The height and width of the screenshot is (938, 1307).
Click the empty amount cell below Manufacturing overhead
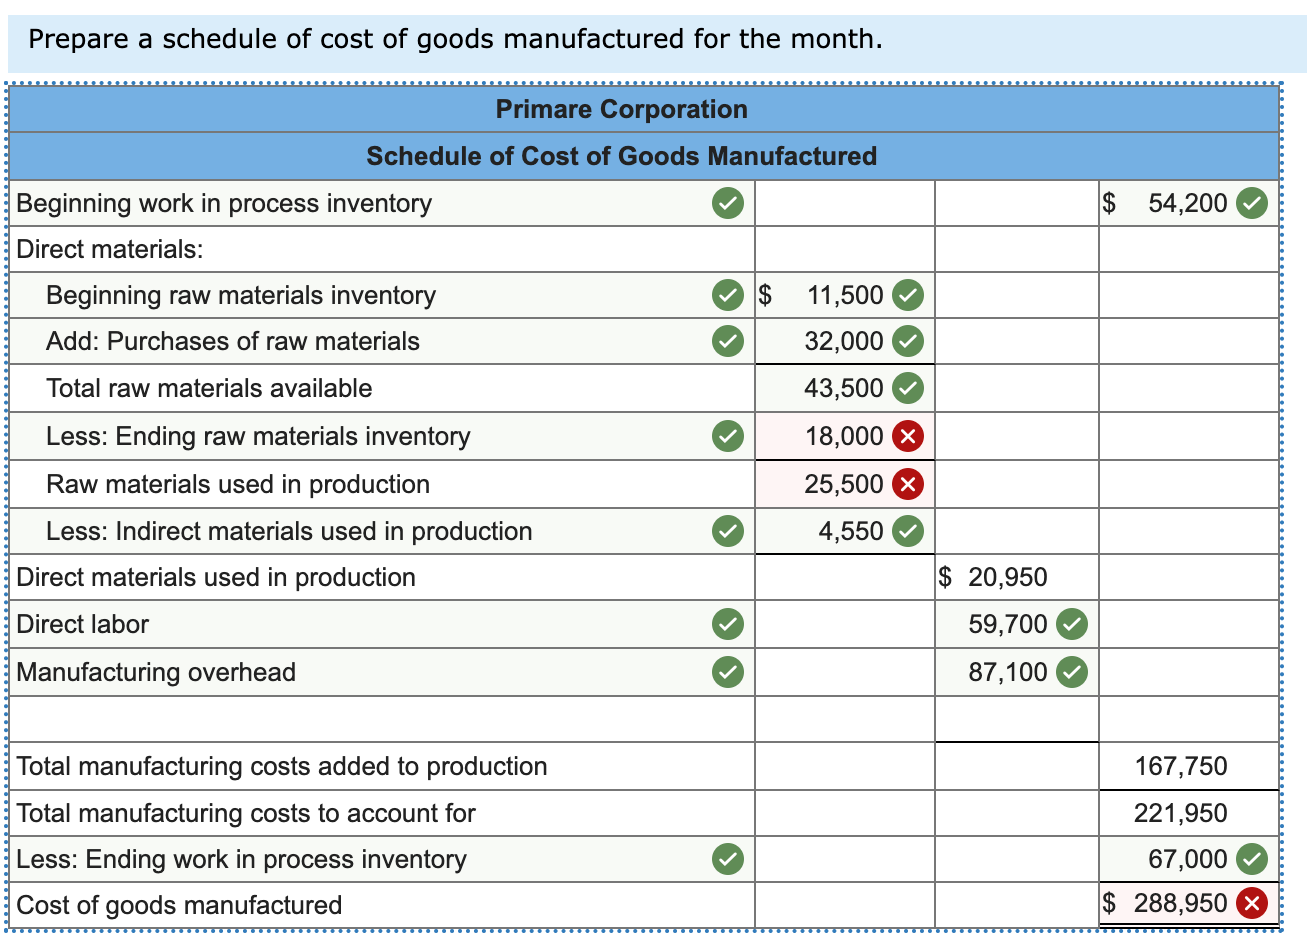coord(1016,718)
